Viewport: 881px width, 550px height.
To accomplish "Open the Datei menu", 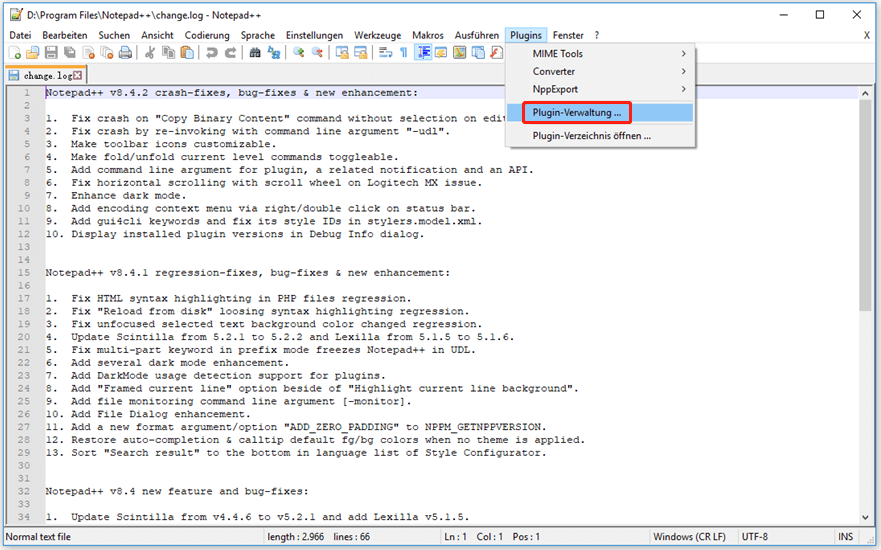I will pyautogui.click(x=20, y=35).
